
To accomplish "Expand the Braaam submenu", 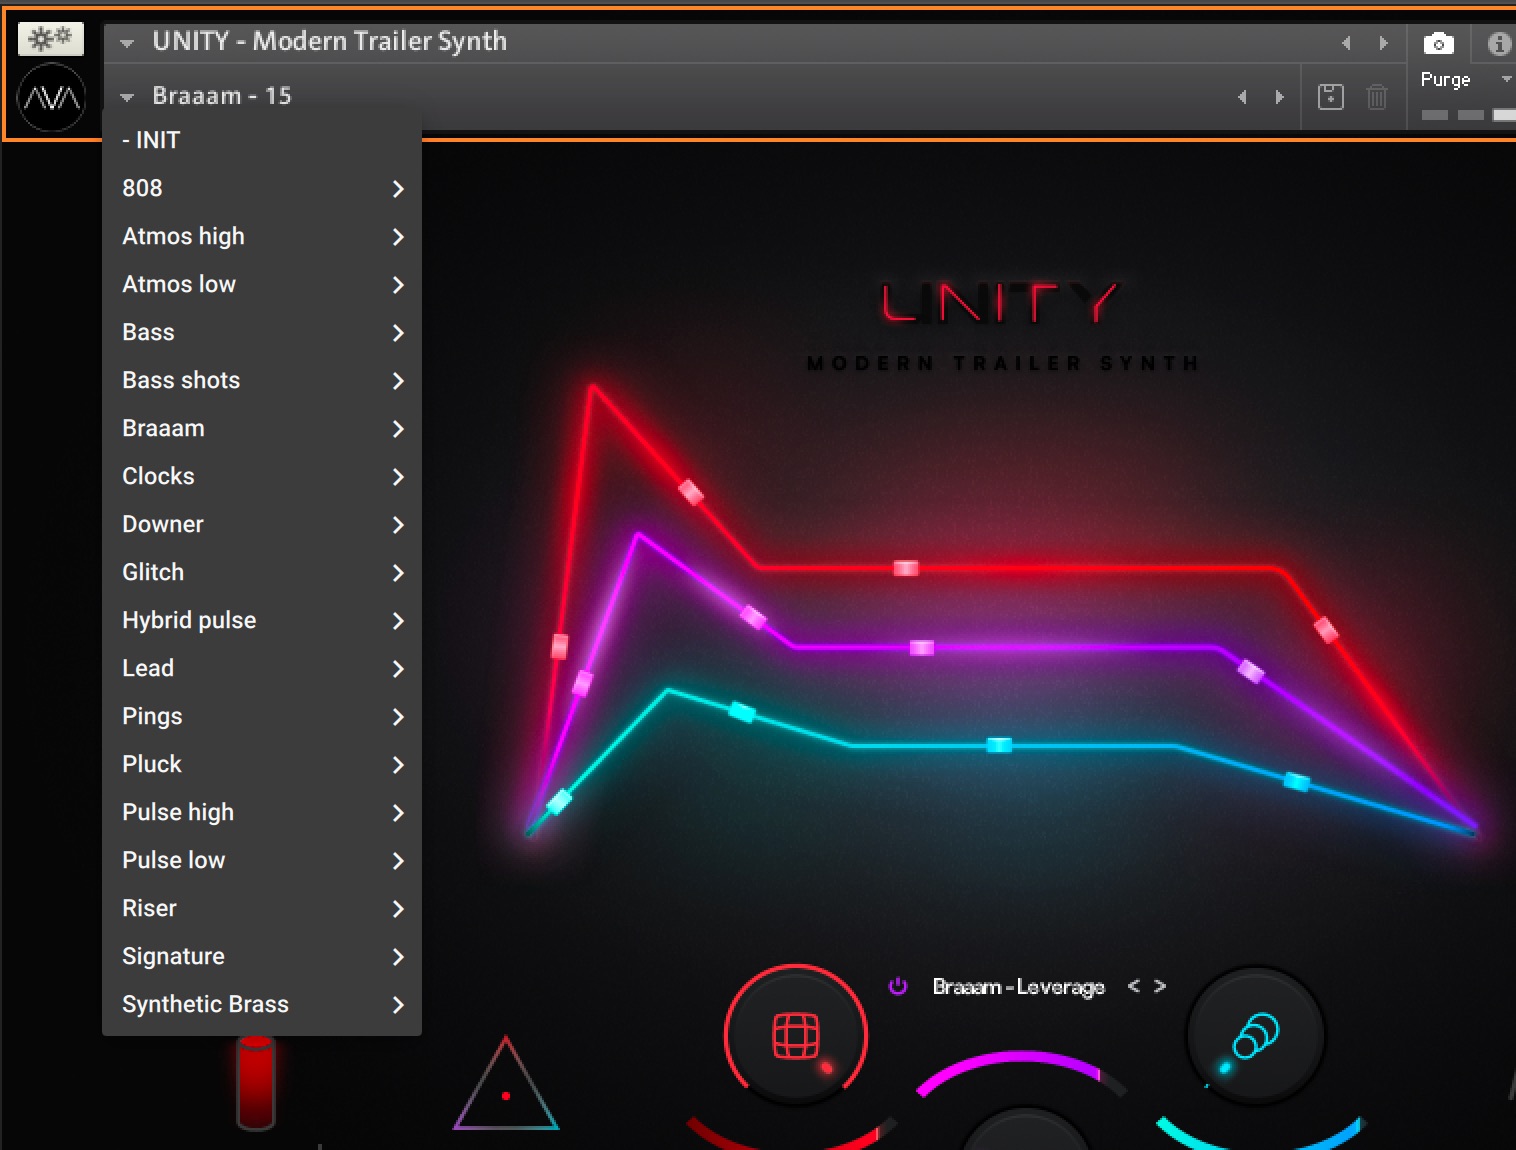I will click(x=399, y=428).
